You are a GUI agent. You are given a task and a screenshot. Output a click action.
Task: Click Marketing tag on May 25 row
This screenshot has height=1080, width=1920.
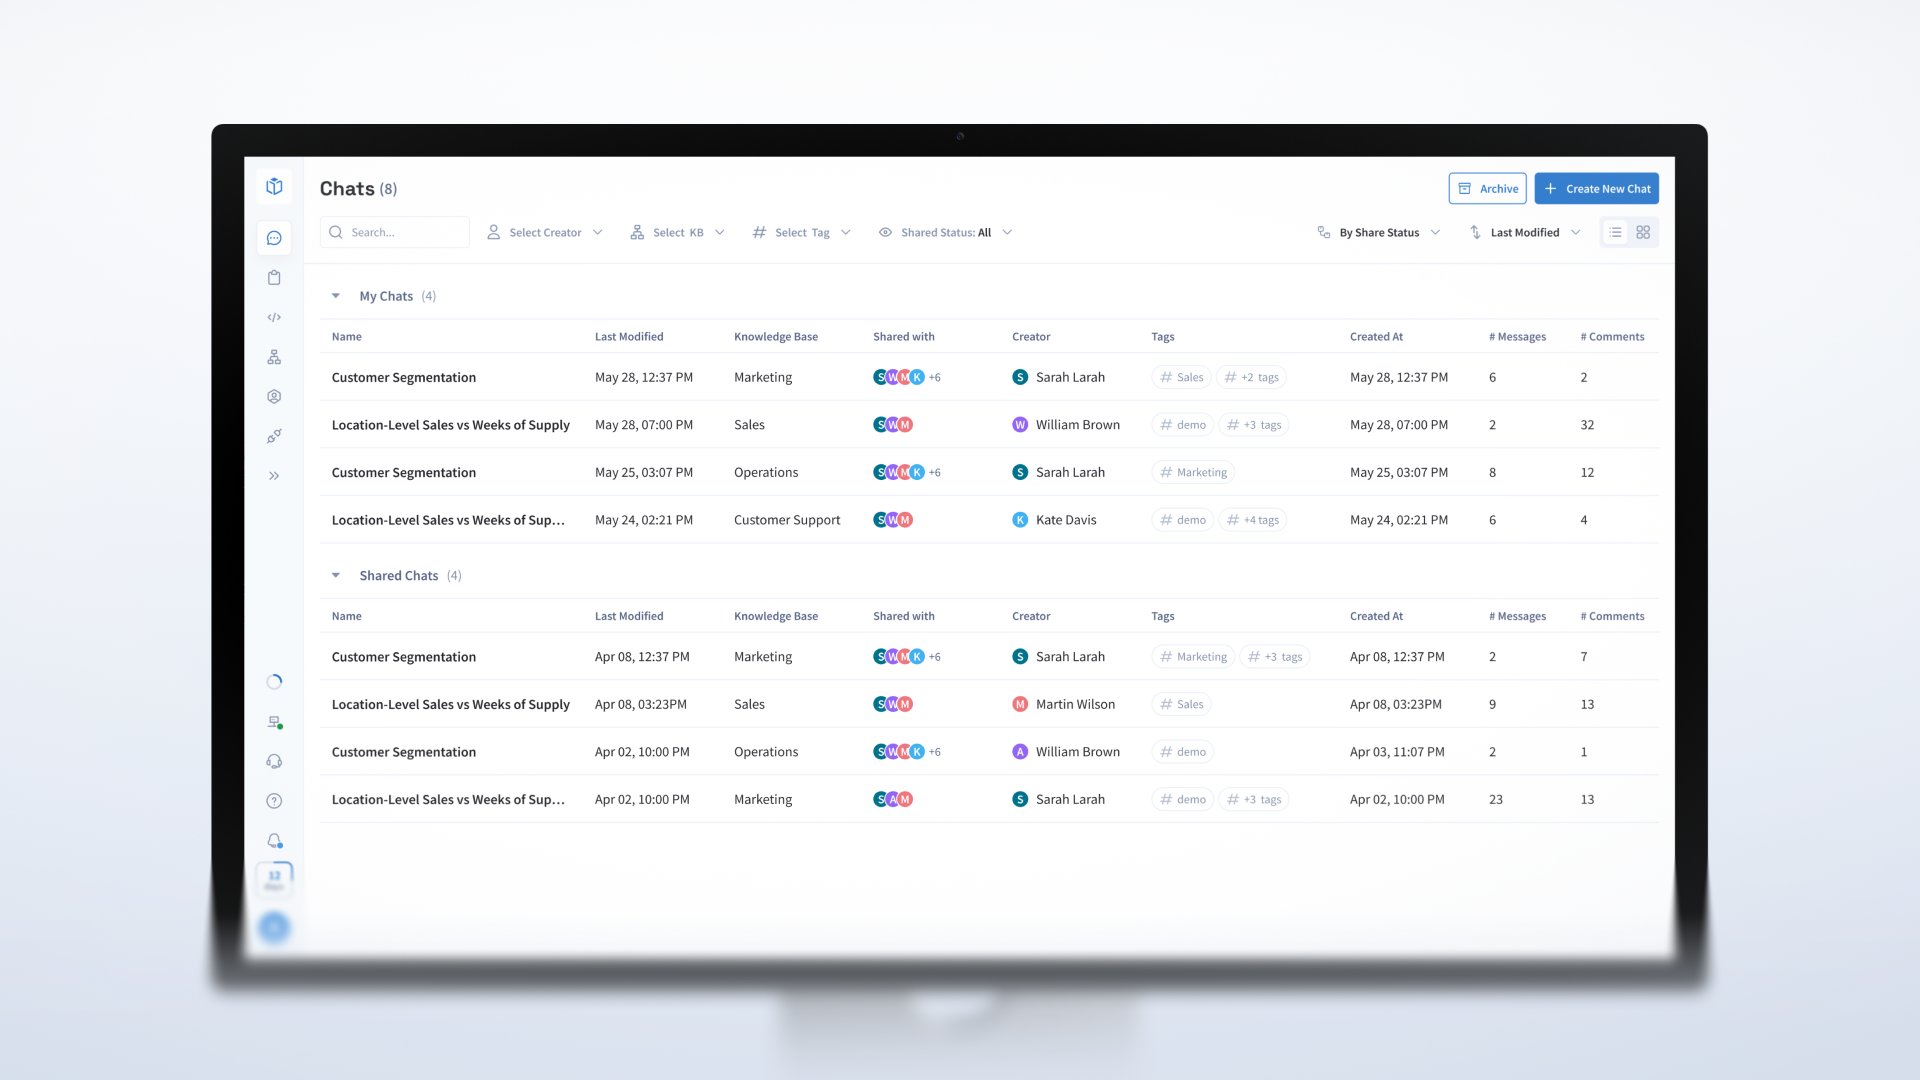(1193, 472)
